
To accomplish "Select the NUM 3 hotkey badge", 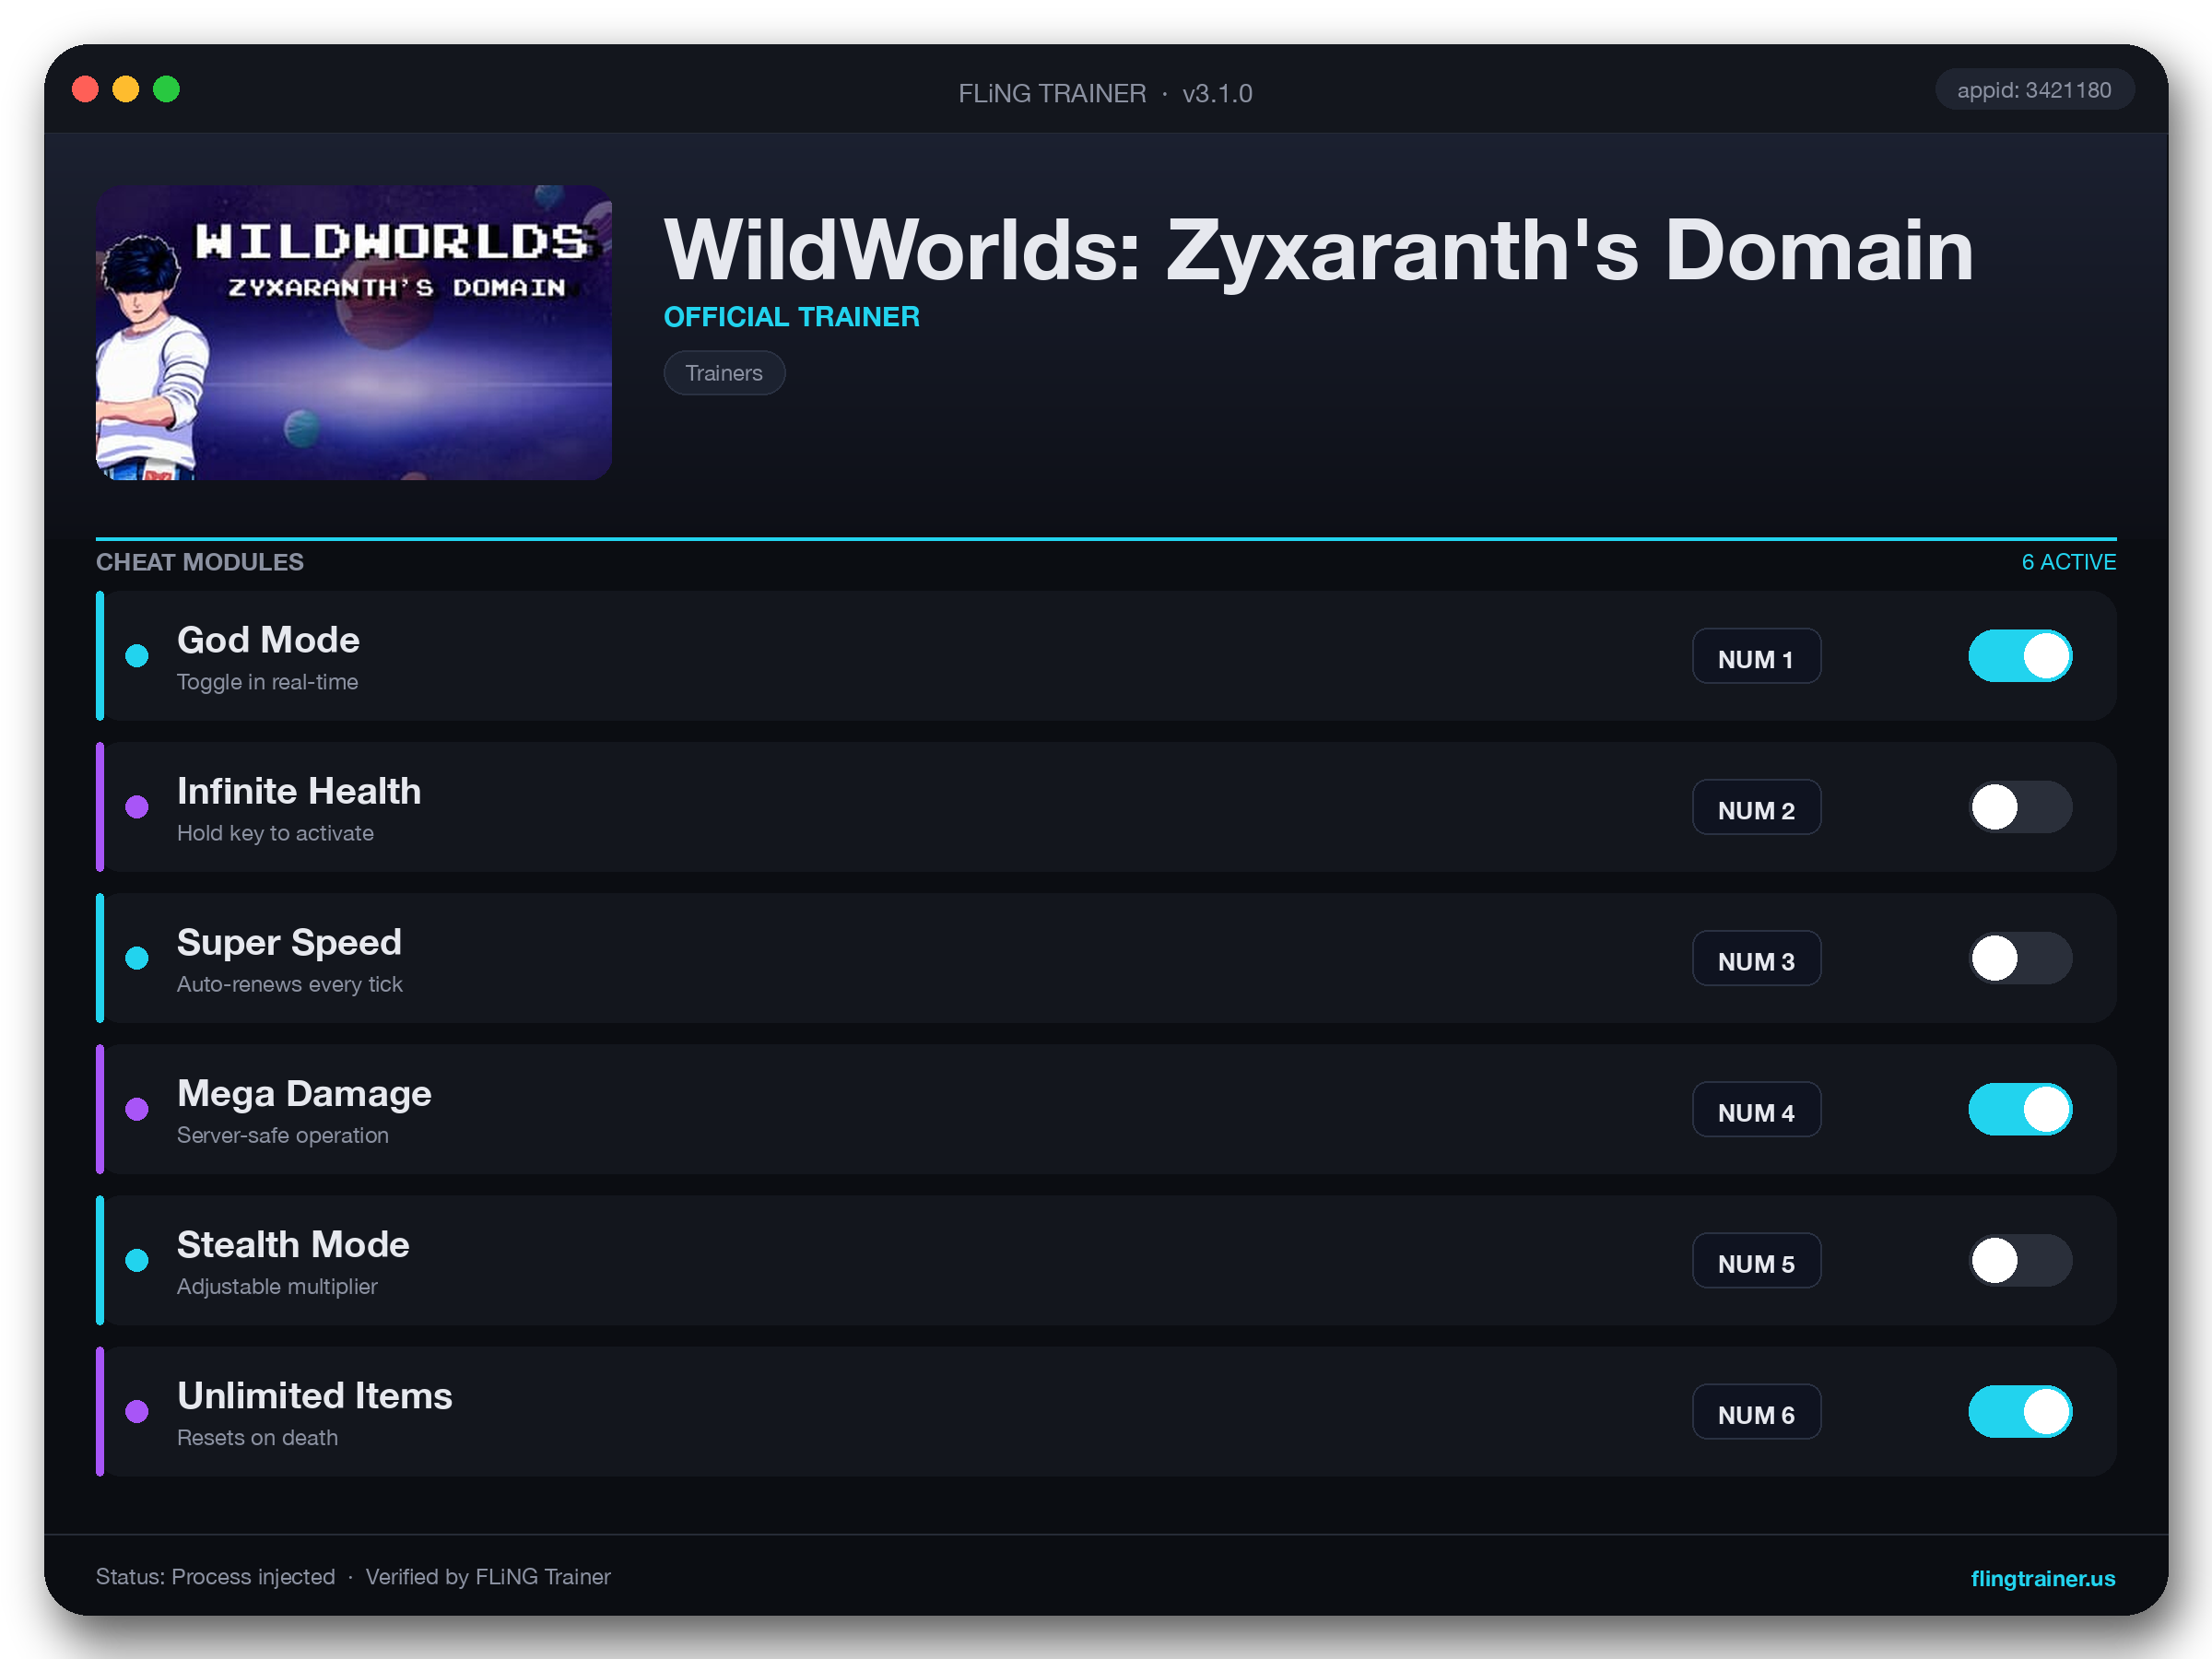I will (x=1756, y=958).
